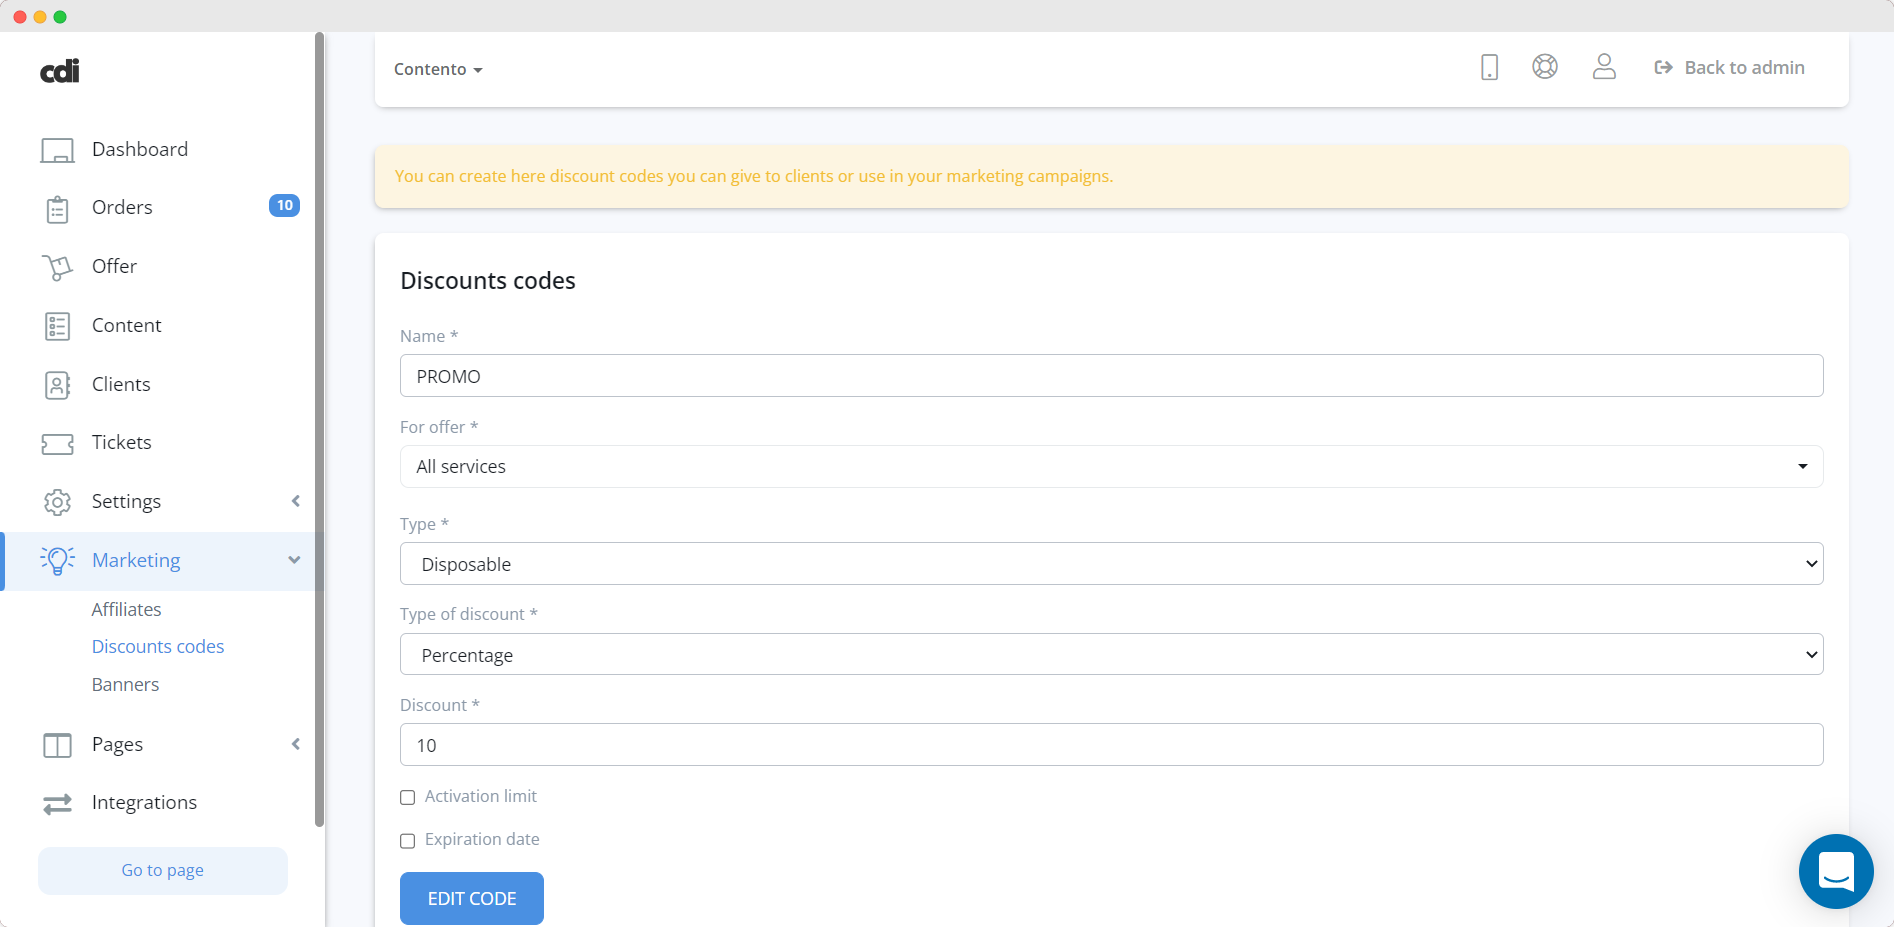Click the Expiration date label
Viewport: 1894px width, 927px height.
(482, 839)
